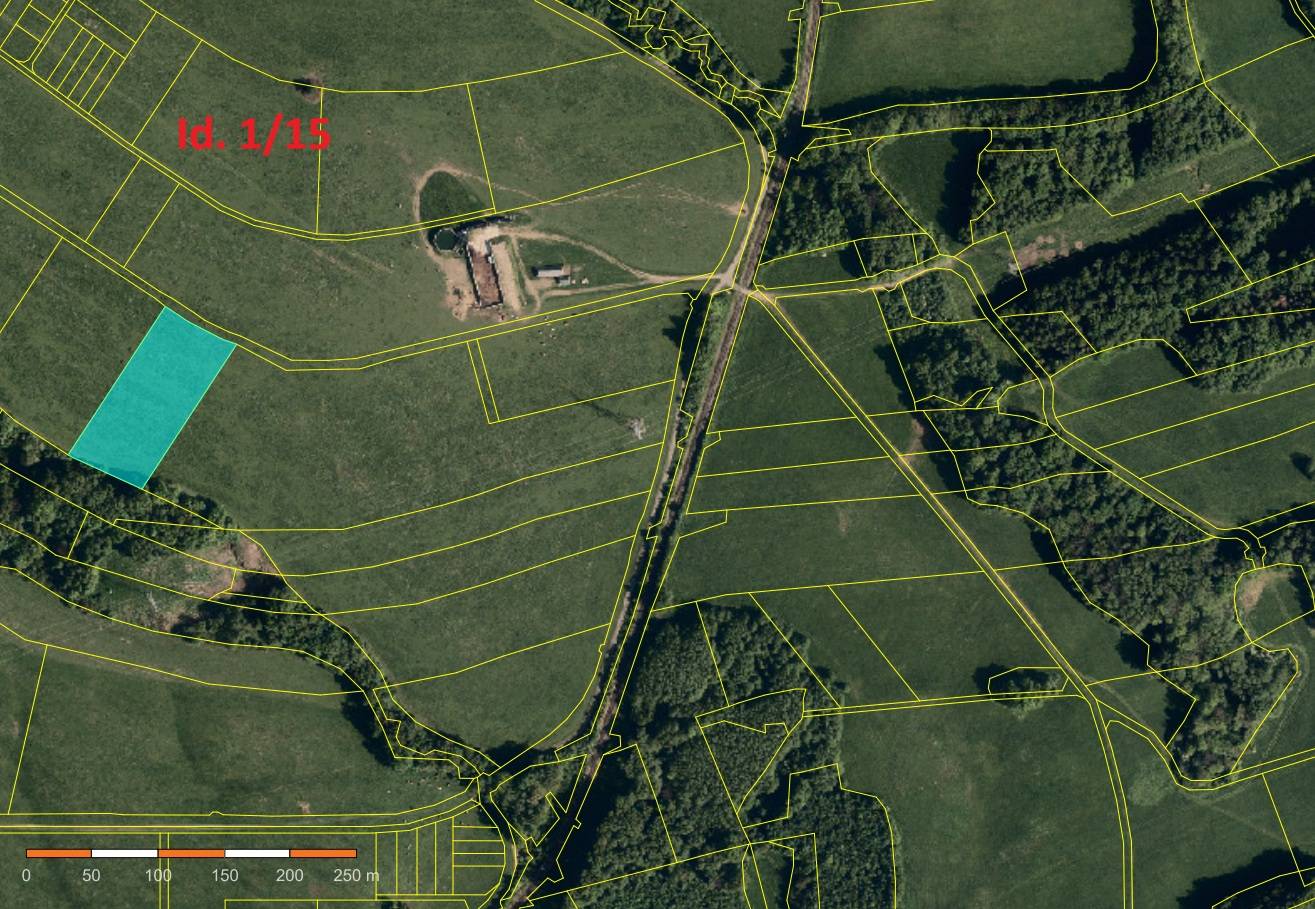Click the "50" label on the scale bar
The height and width of the screenshot is (909, 1315).
tap(91, 876)
